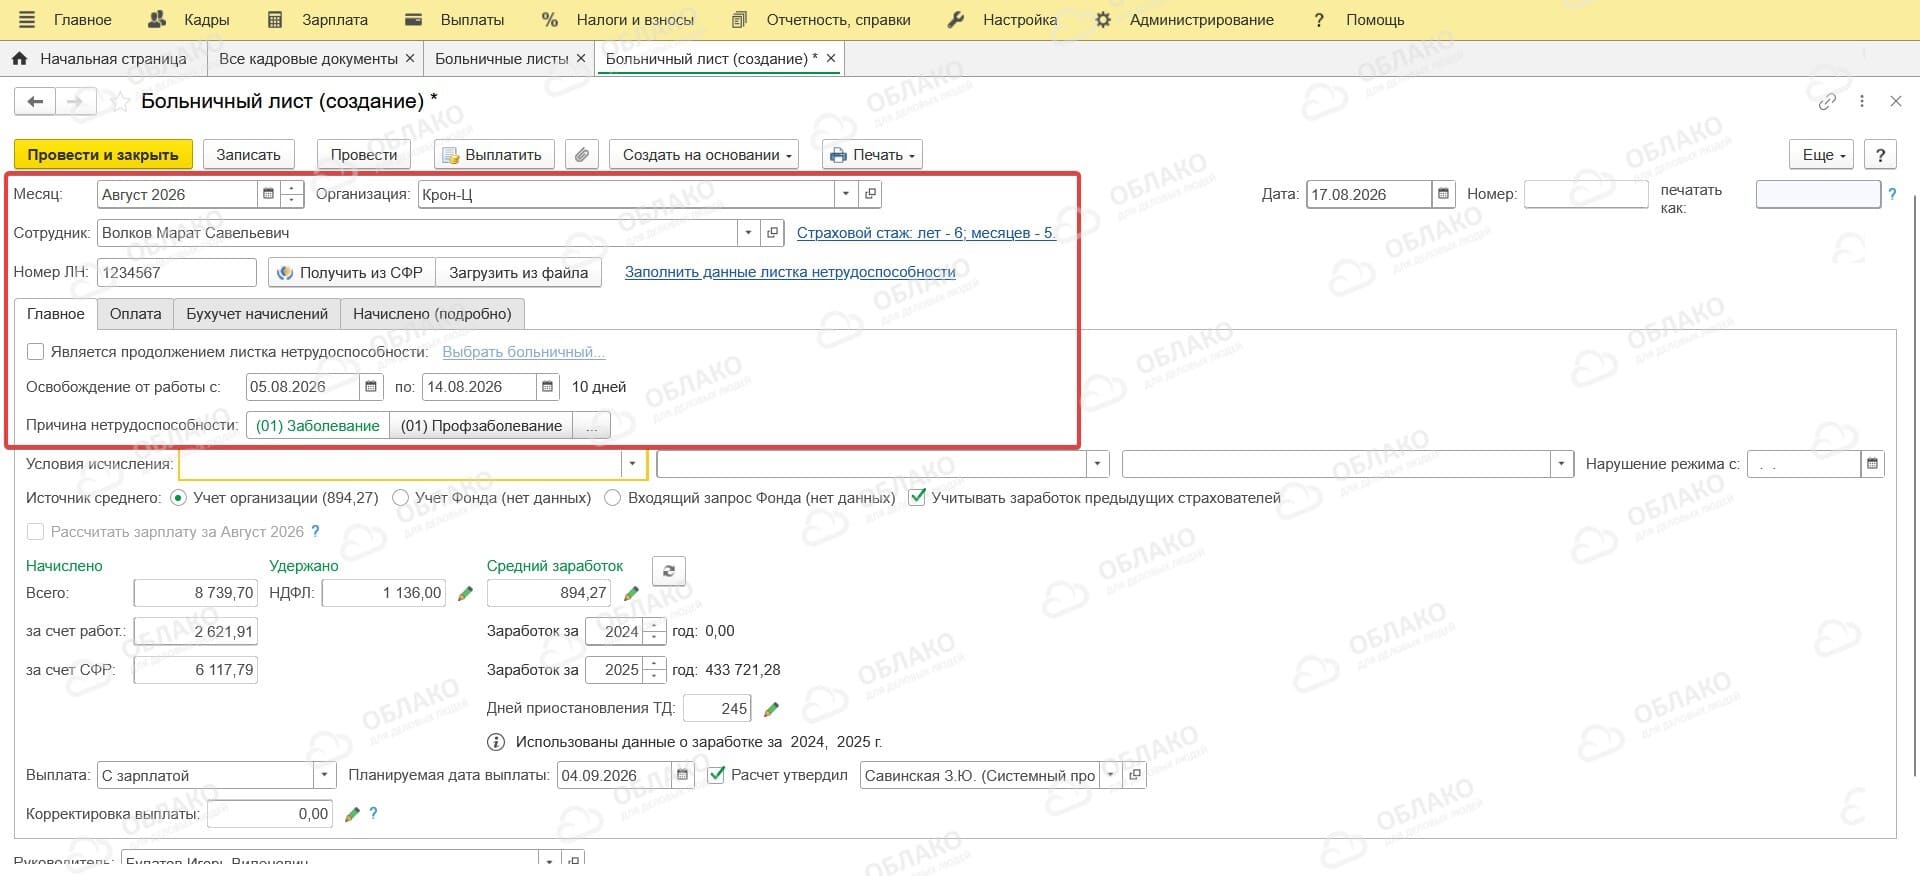This screenshot has width=1920, height=876.
Task: Expand the Выплата dropdown
Action: tap(324, 775)
